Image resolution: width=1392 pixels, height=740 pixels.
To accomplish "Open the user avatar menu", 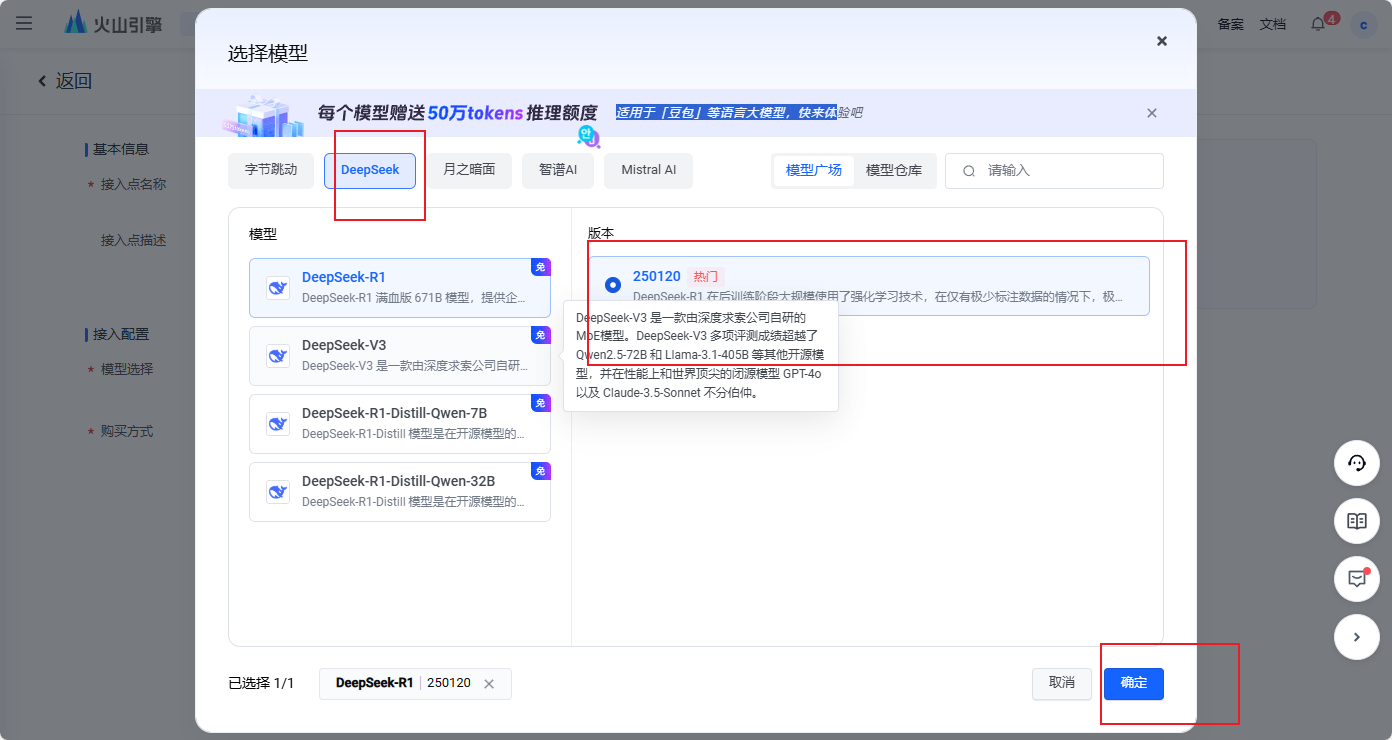I will point(1364,24).
